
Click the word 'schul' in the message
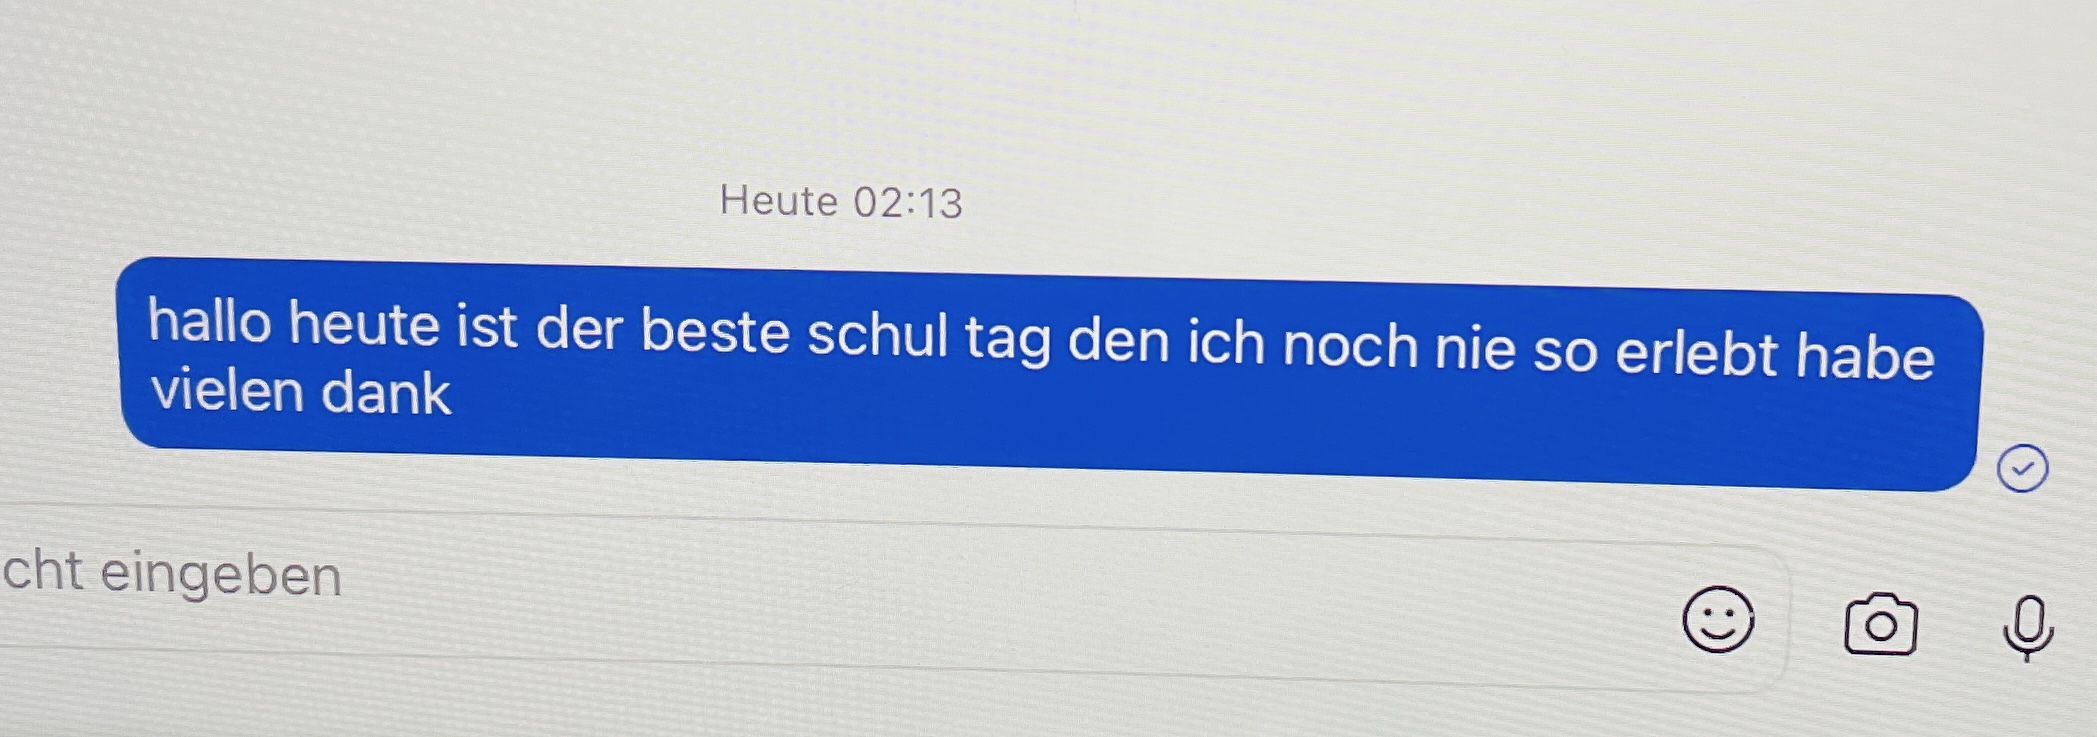pyautogui.click(x=877, y=335)
